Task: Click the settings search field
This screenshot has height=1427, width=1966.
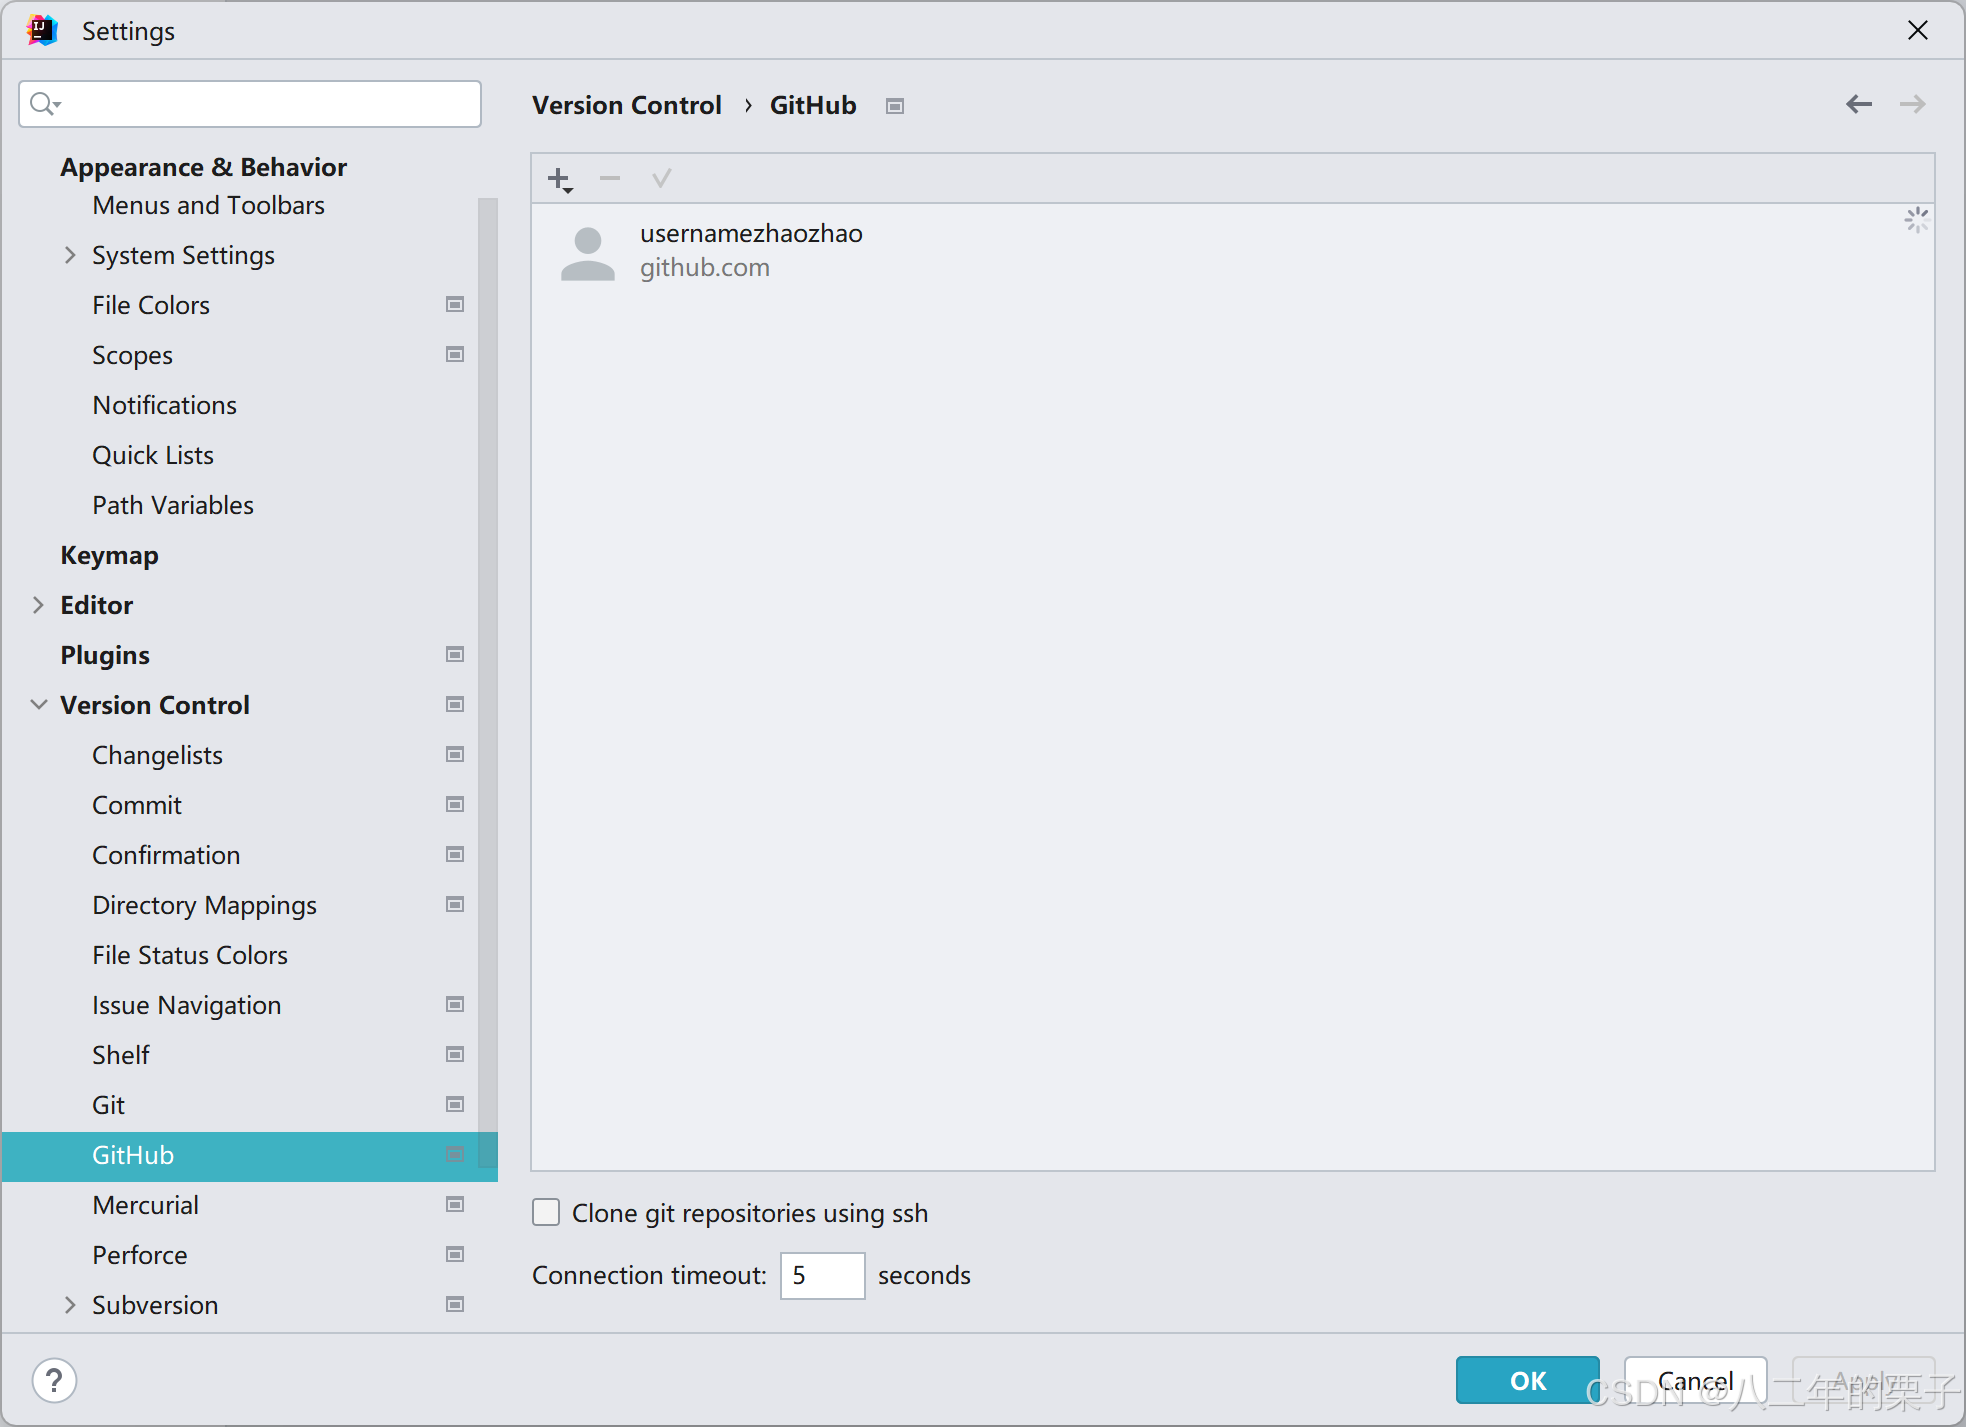Action: click(x=250, y=104)
